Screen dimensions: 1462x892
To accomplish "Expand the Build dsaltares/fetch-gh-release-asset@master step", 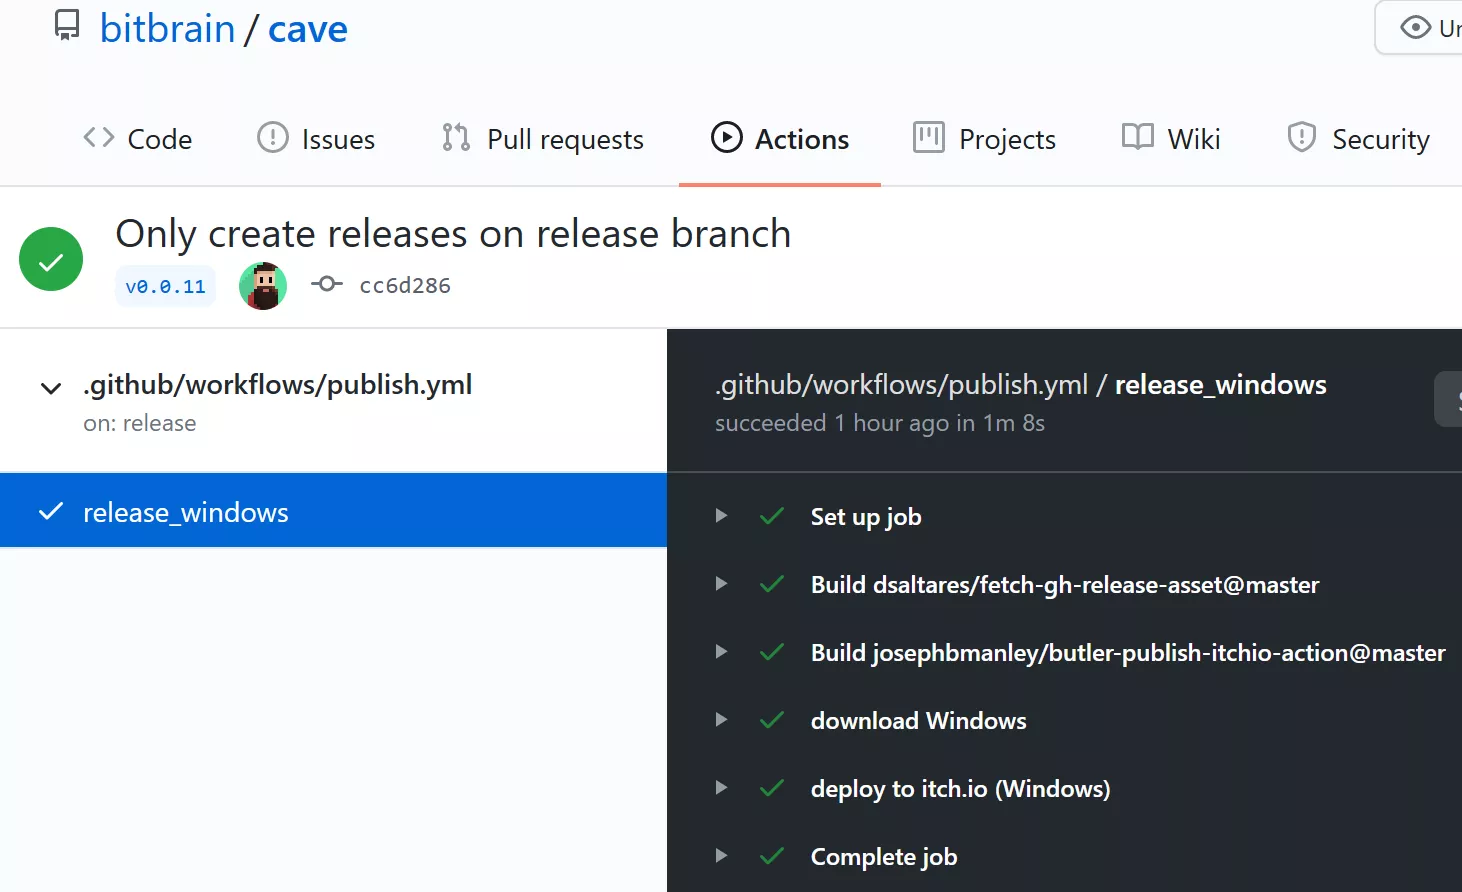I will [721, 584].
